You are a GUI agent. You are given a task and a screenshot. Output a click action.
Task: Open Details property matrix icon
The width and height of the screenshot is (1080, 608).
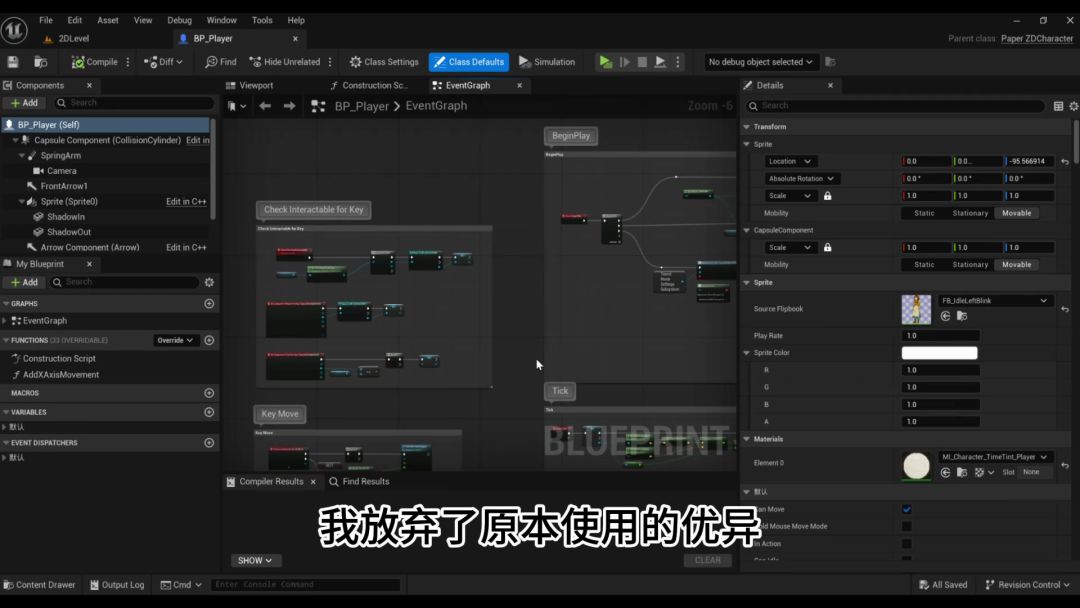[x=1058, y=106]
